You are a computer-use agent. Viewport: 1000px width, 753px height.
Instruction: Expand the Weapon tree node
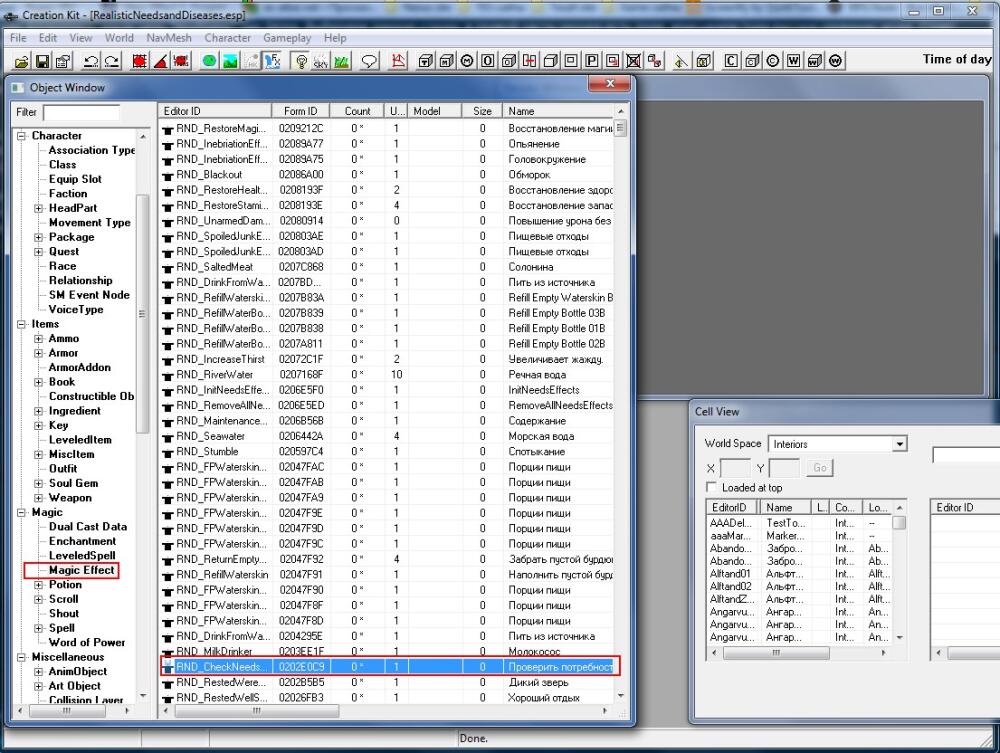[x=39, y=498]
